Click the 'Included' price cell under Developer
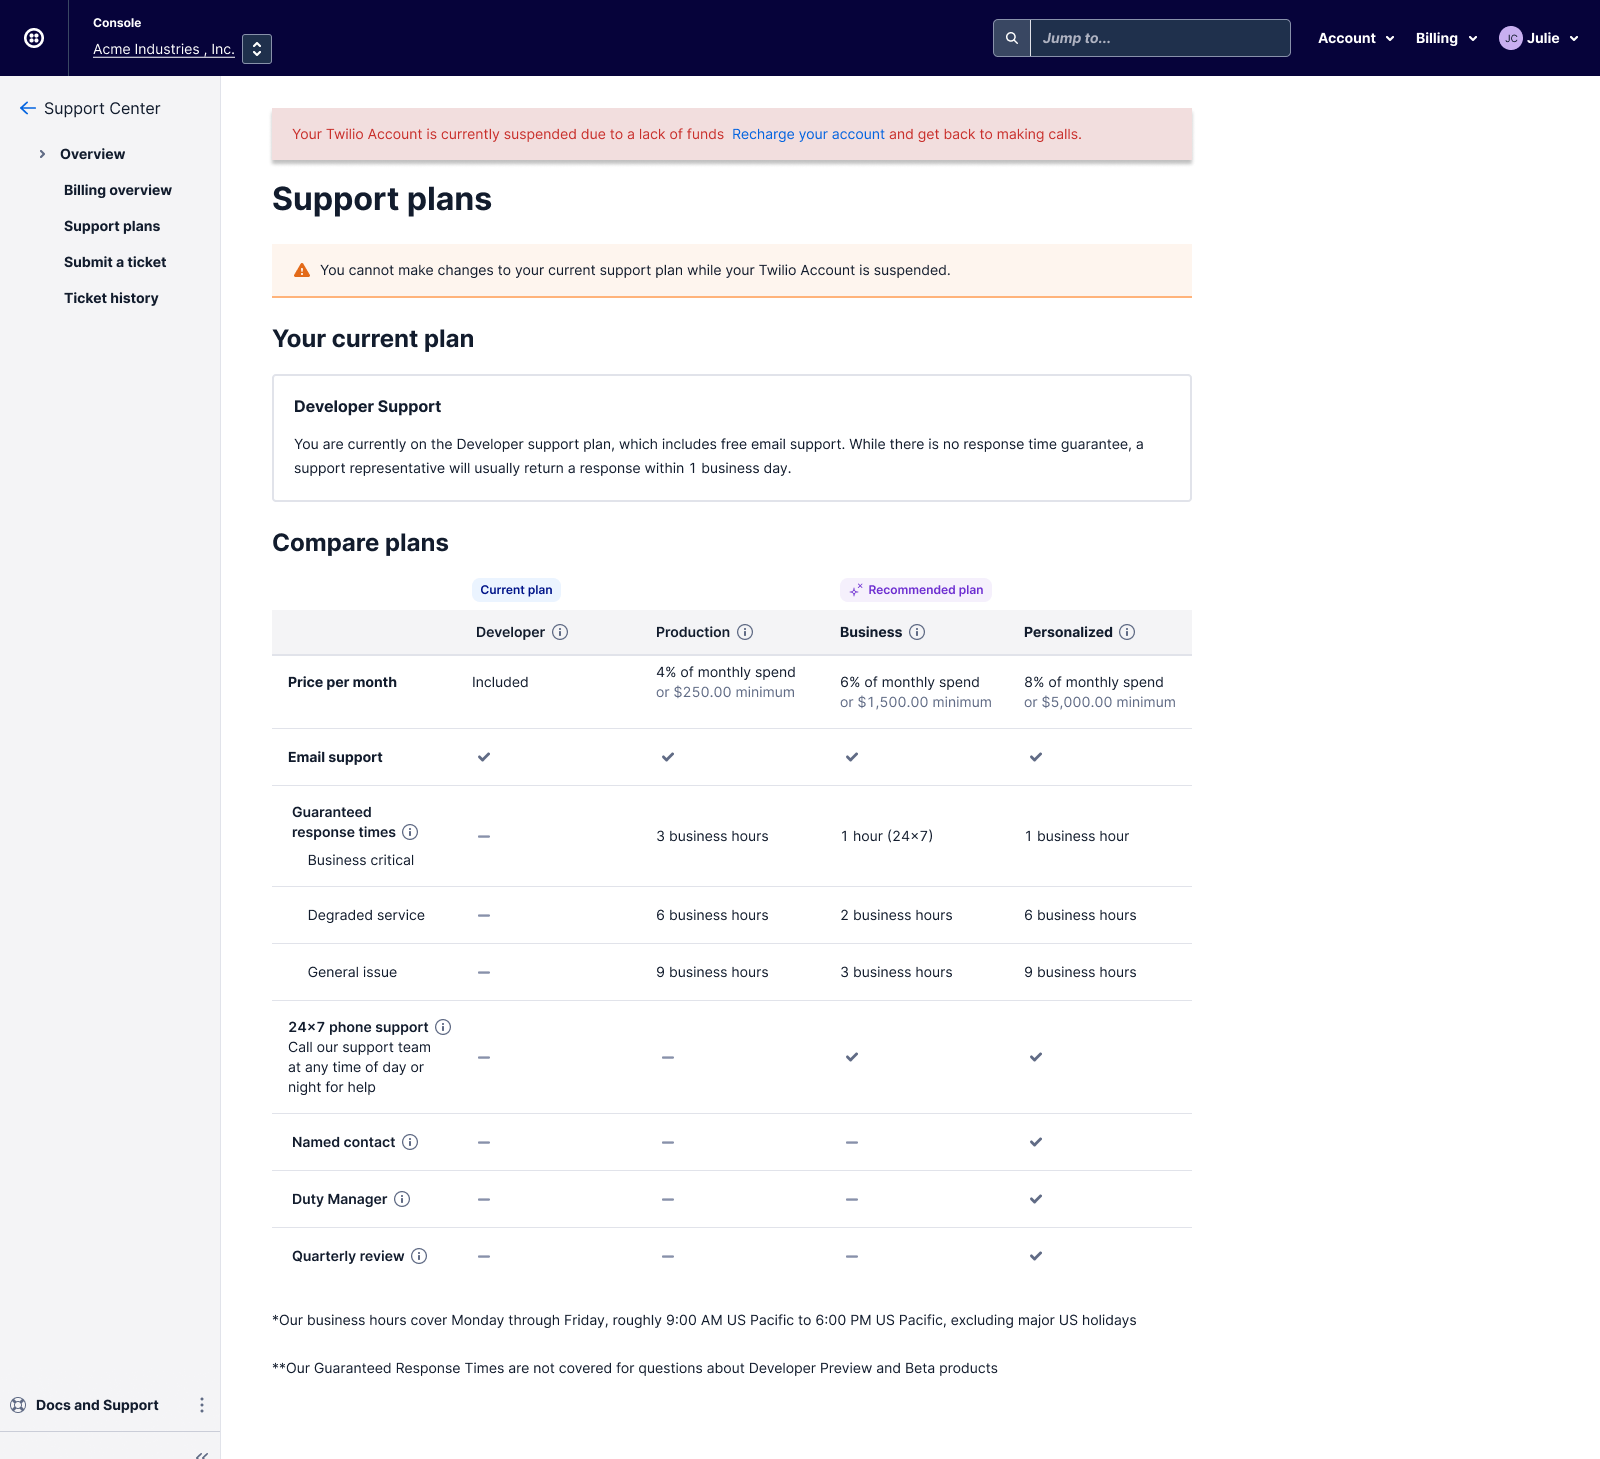Viewport: 1600px width, 1459px height. [500, 682]
